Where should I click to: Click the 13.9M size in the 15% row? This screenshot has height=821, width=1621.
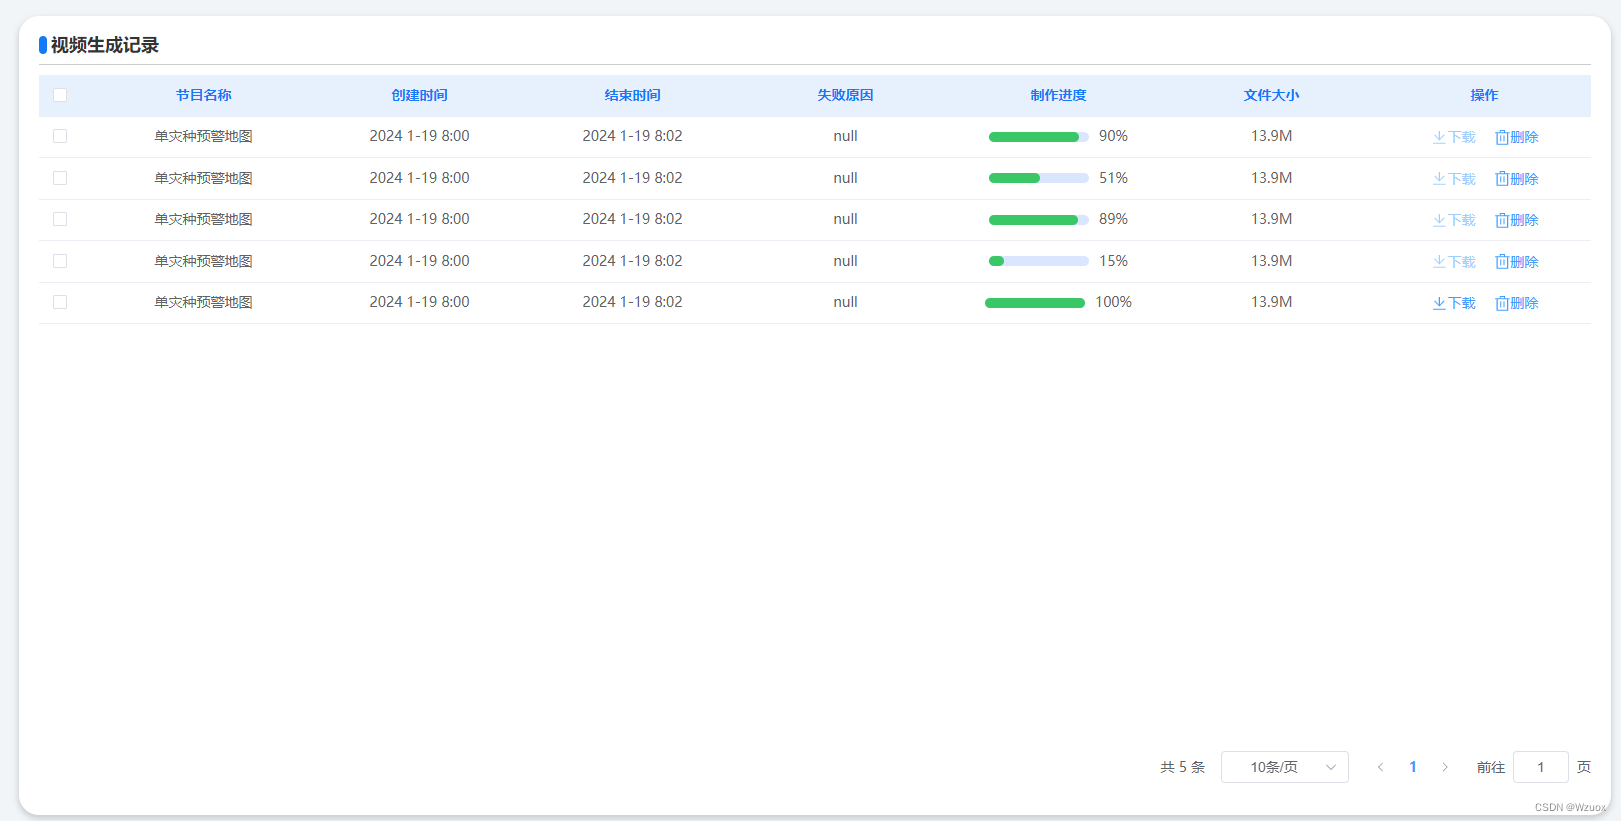[1272, 261]
